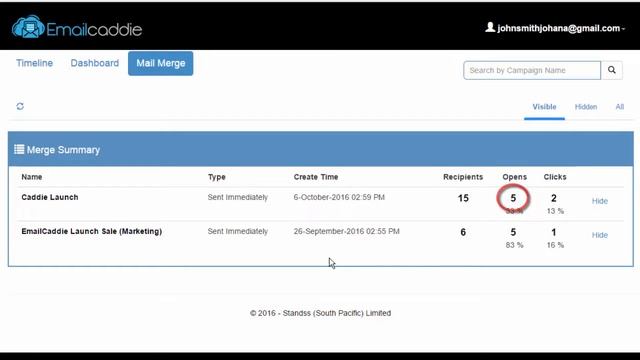This screenshot has width=640, height=360.
Task: Show All campaigns filter
Action: (x=620, y=107)
